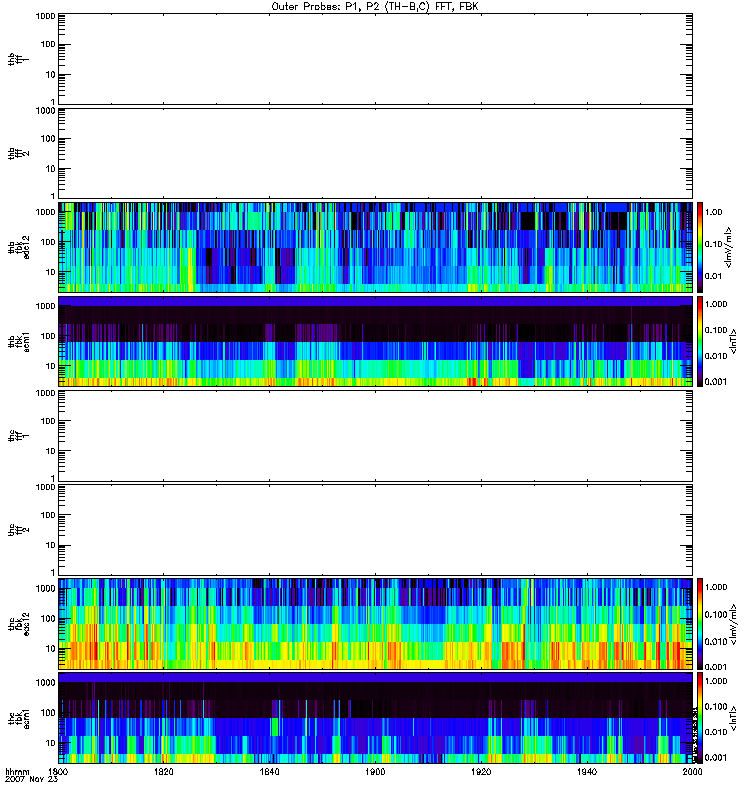Click the color bar beside thc edc12 spectrogram

(701, 624)
